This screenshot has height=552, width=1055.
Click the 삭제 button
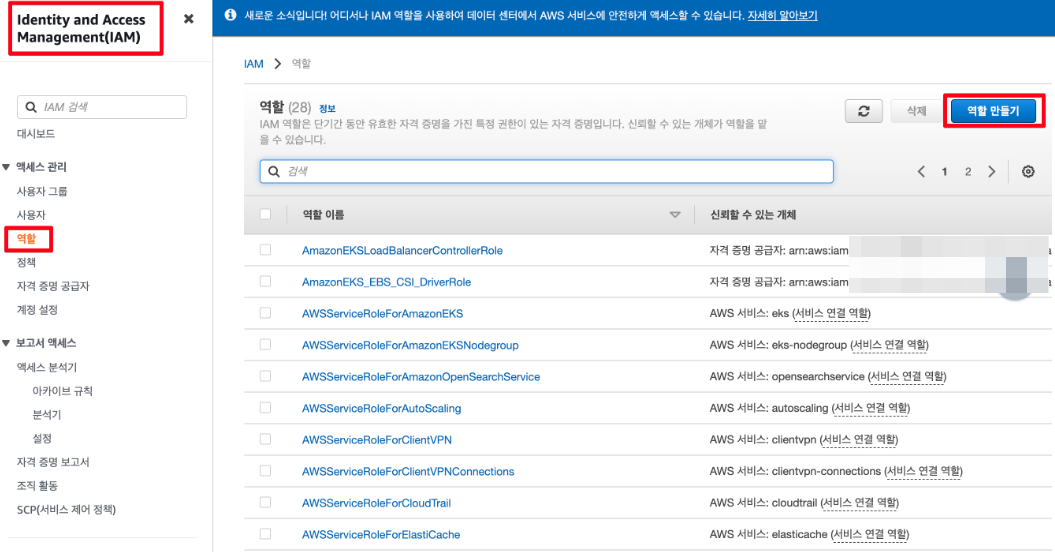916,111
